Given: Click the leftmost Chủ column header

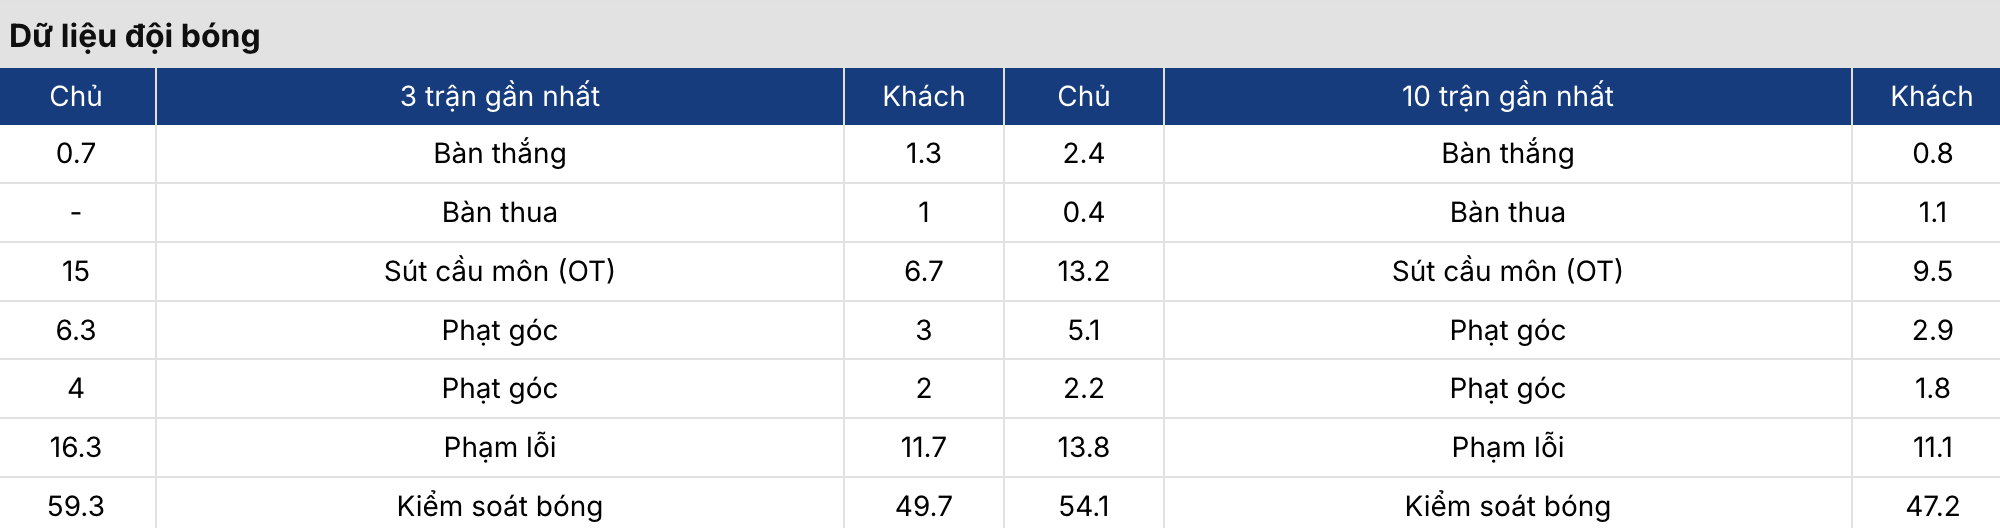Looking at the screenshot, I should (76, 96).
